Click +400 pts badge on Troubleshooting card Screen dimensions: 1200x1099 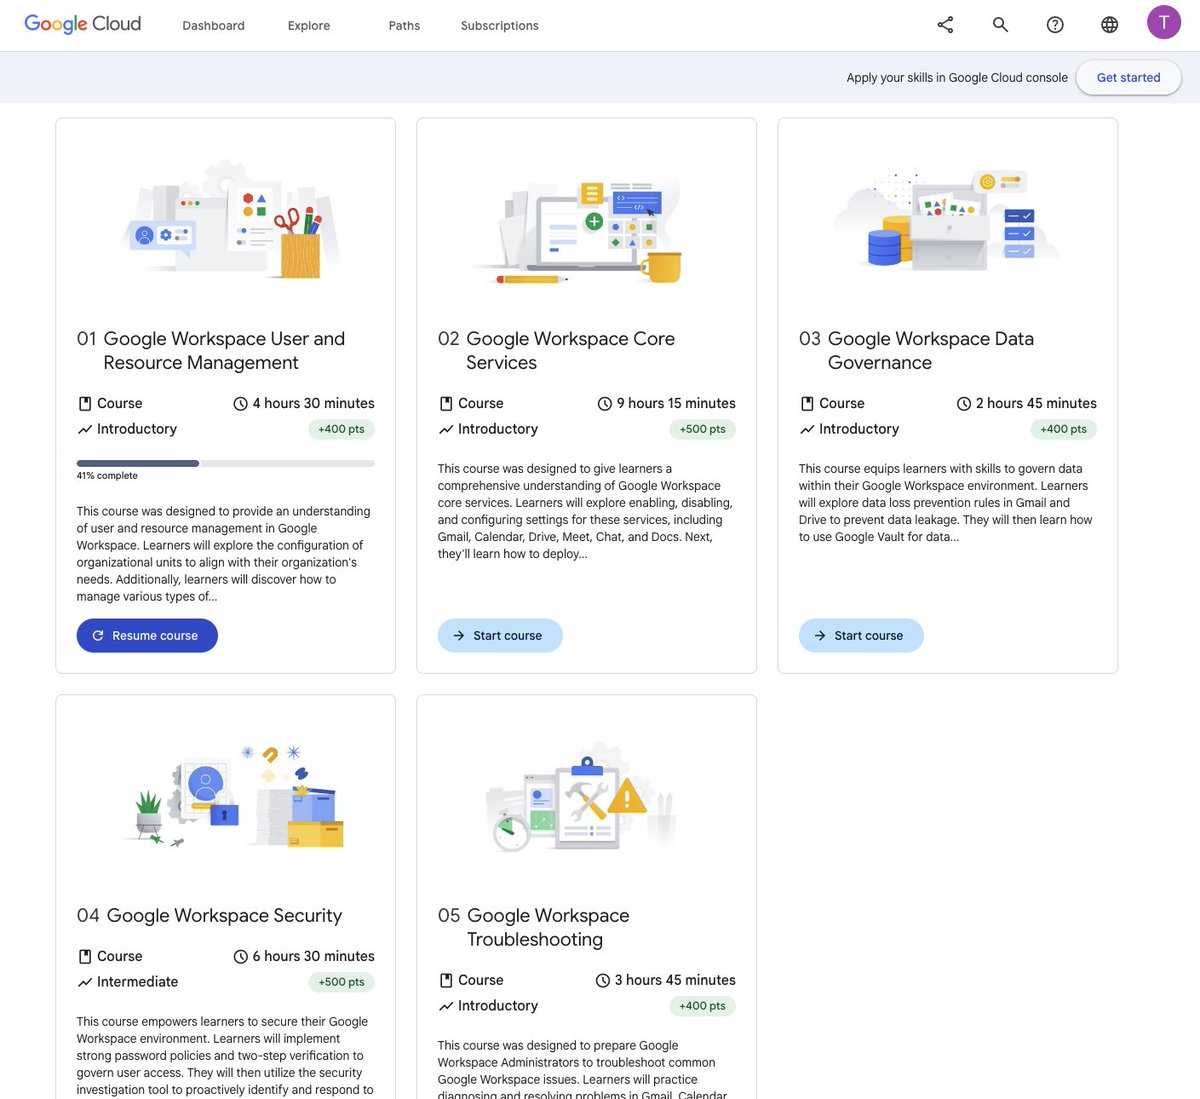click(x=702, y=1007)
